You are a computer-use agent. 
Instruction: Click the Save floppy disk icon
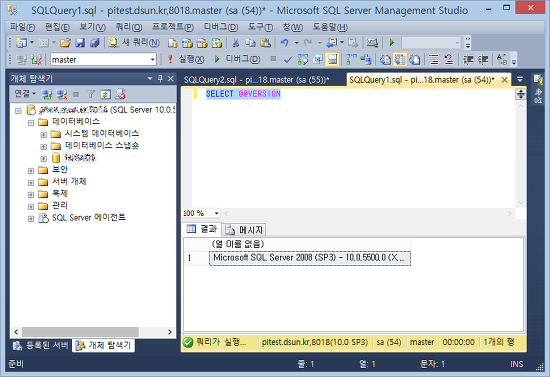[80, 43]
